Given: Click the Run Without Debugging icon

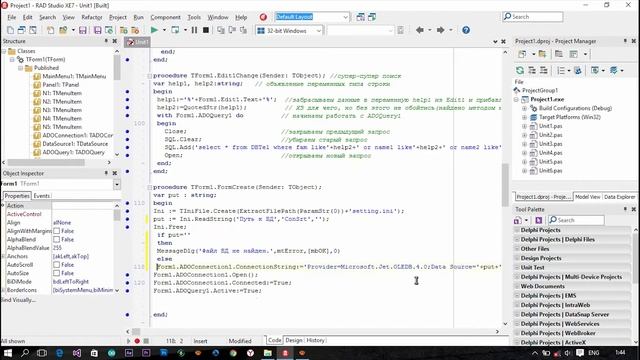Looking at the screenshot, I should pyautogui.click(x=176, y=30).
